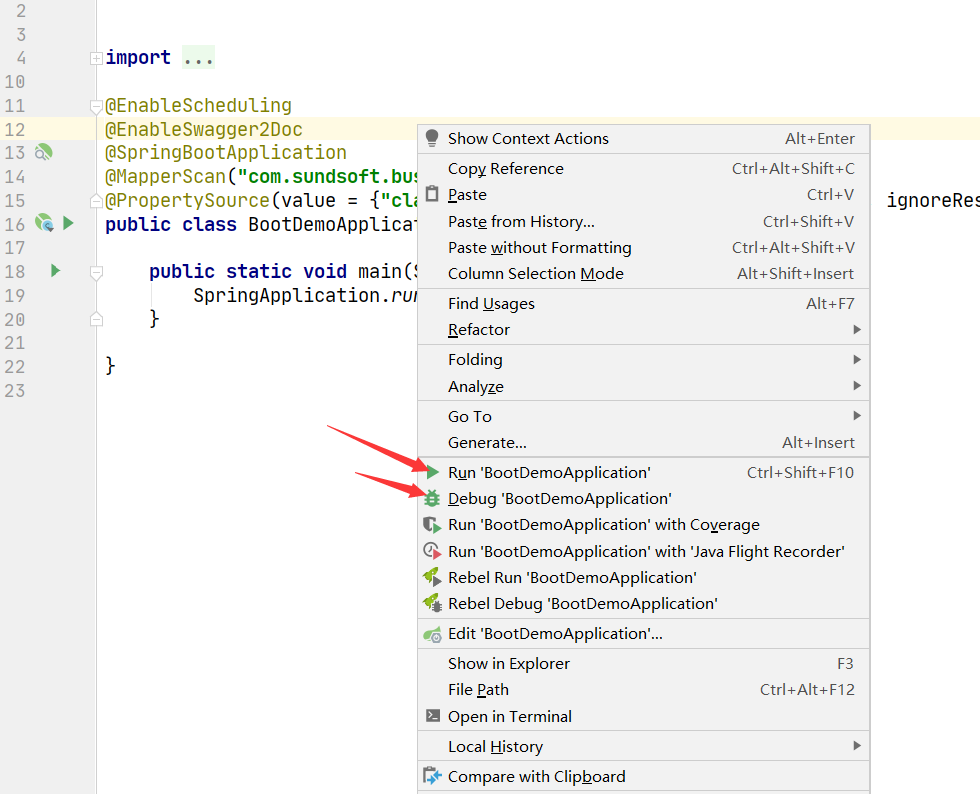The height and width of the screenshot is (794, 980).
Task: Collapse the main method fold on line 18
Action: click(x=96, y=273)
